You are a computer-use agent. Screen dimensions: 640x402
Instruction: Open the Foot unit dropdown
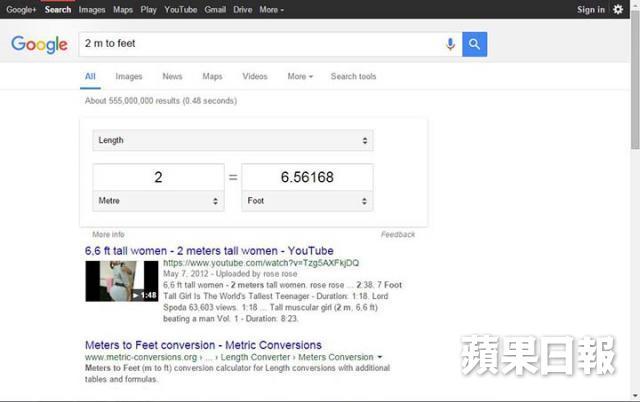tap(307, 201)
